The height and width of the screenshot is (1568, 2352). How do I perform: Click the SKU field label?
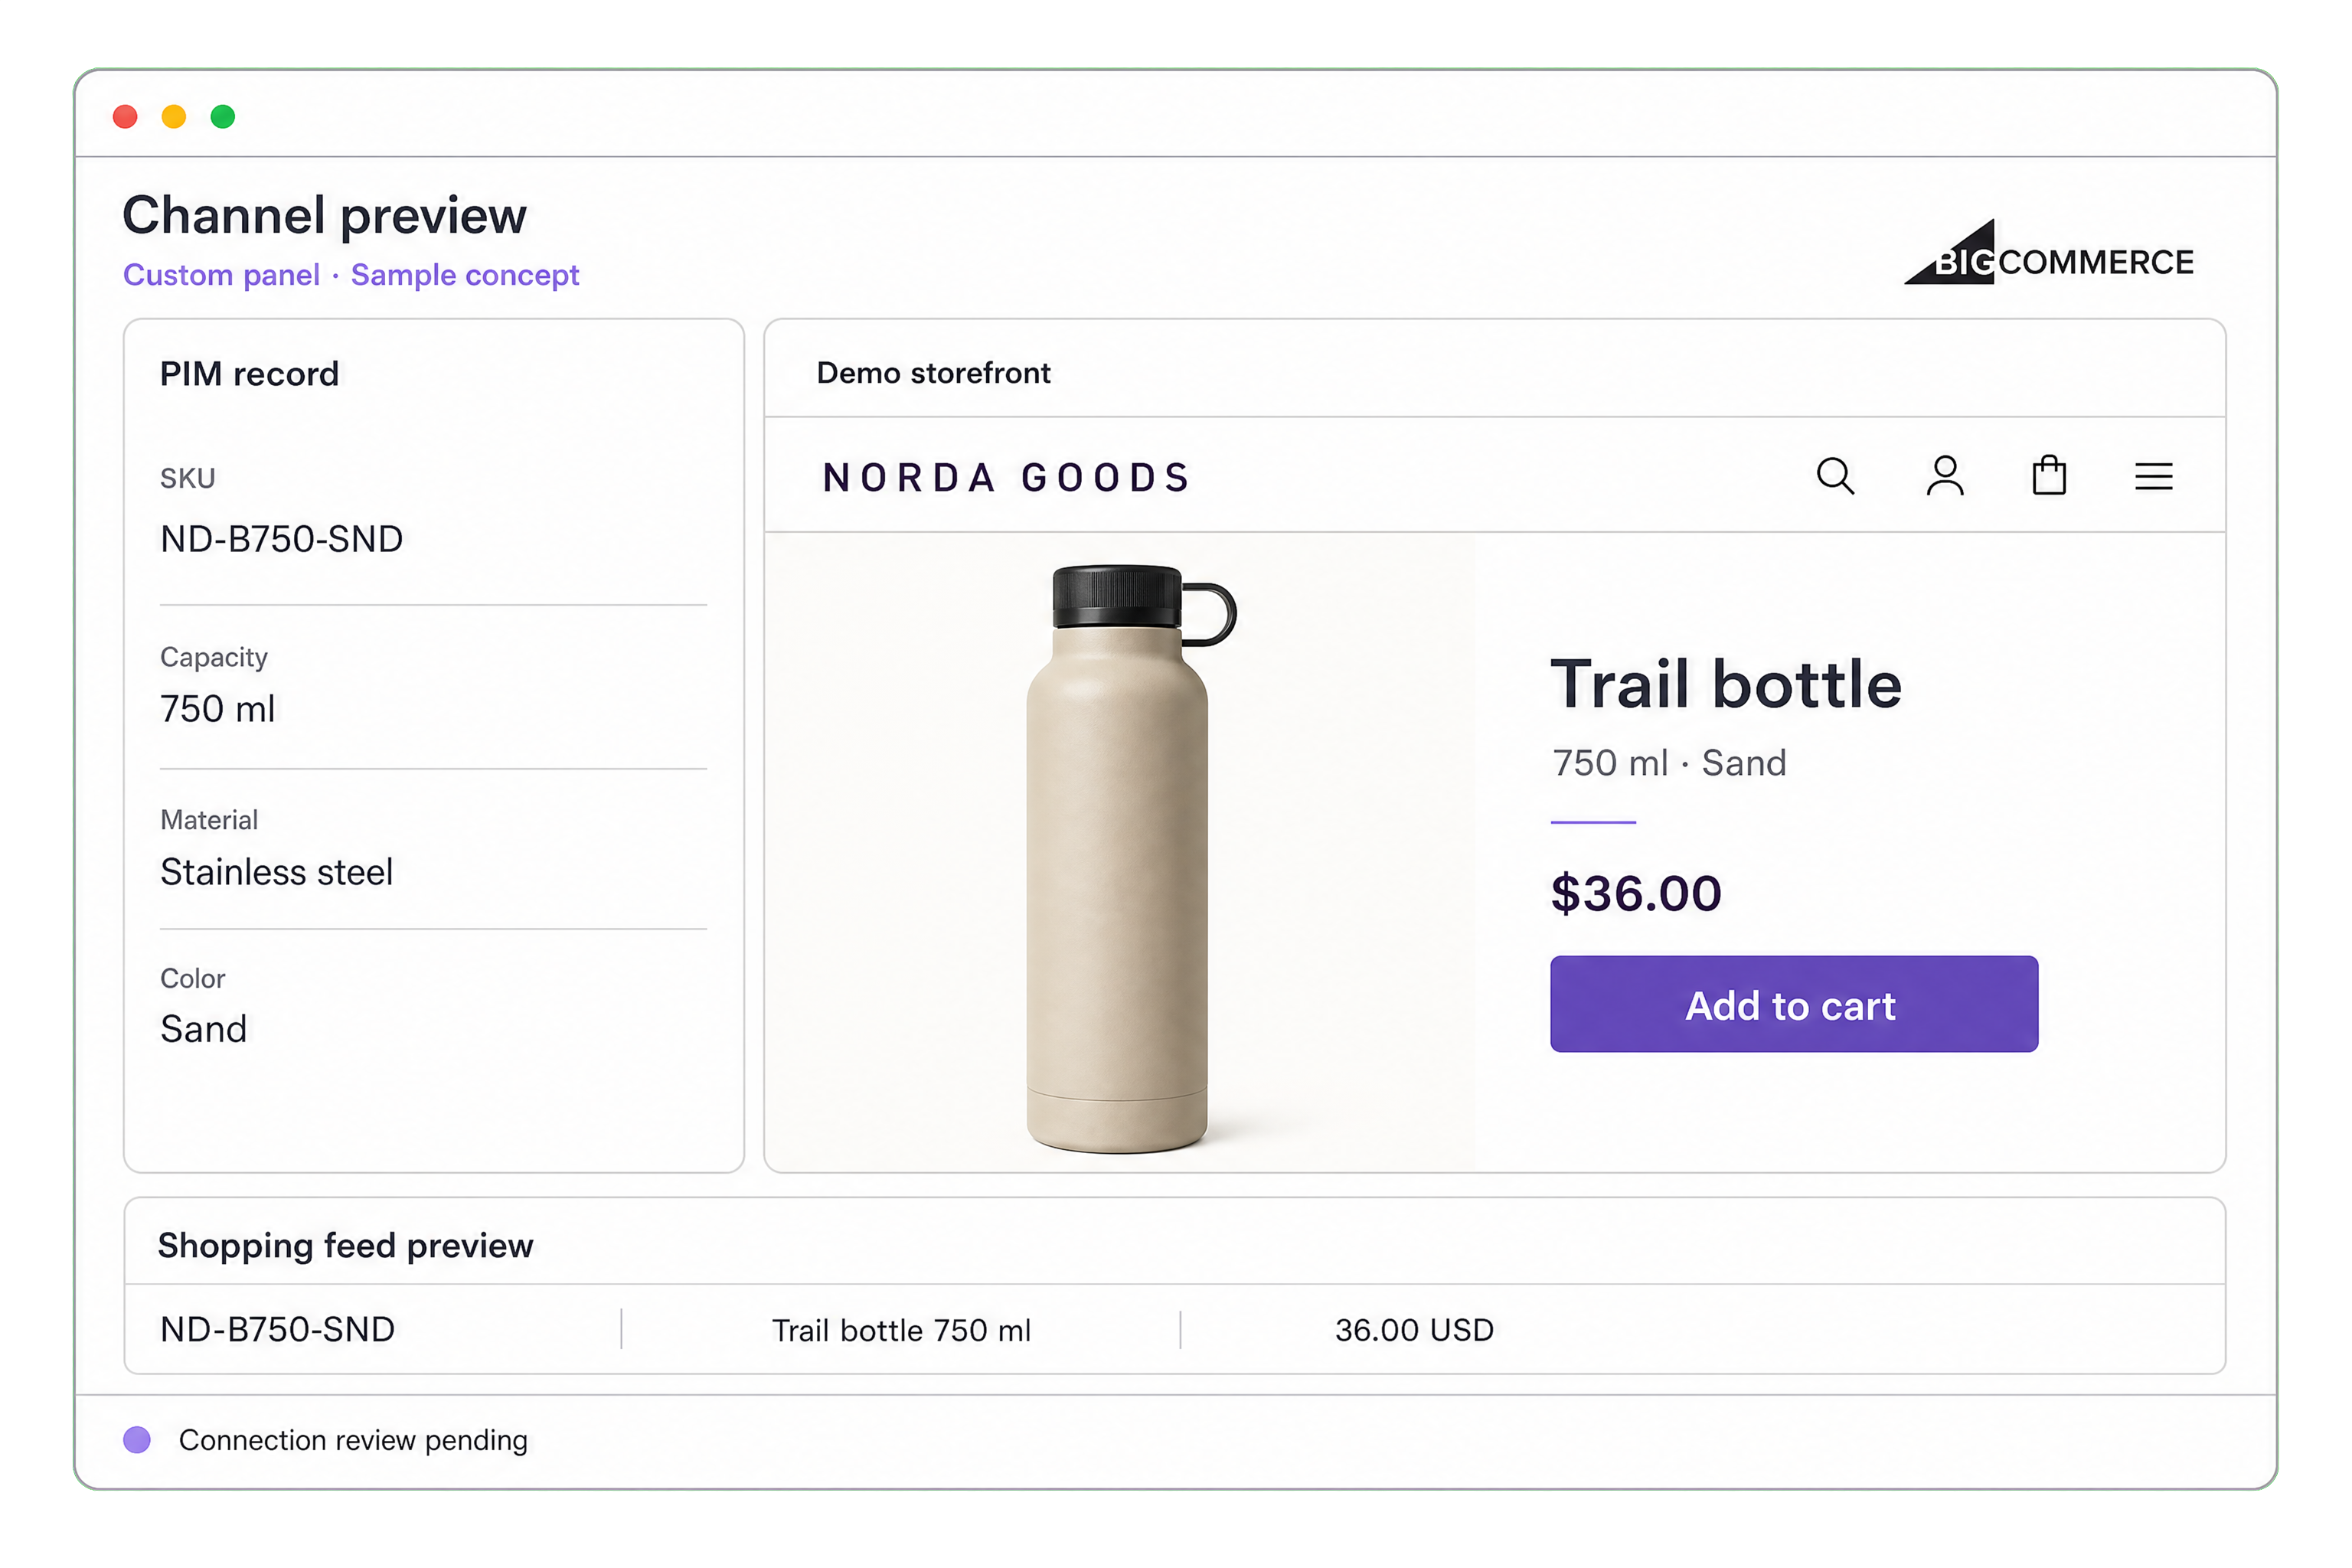pyautogui.click(x=188, y=478)
